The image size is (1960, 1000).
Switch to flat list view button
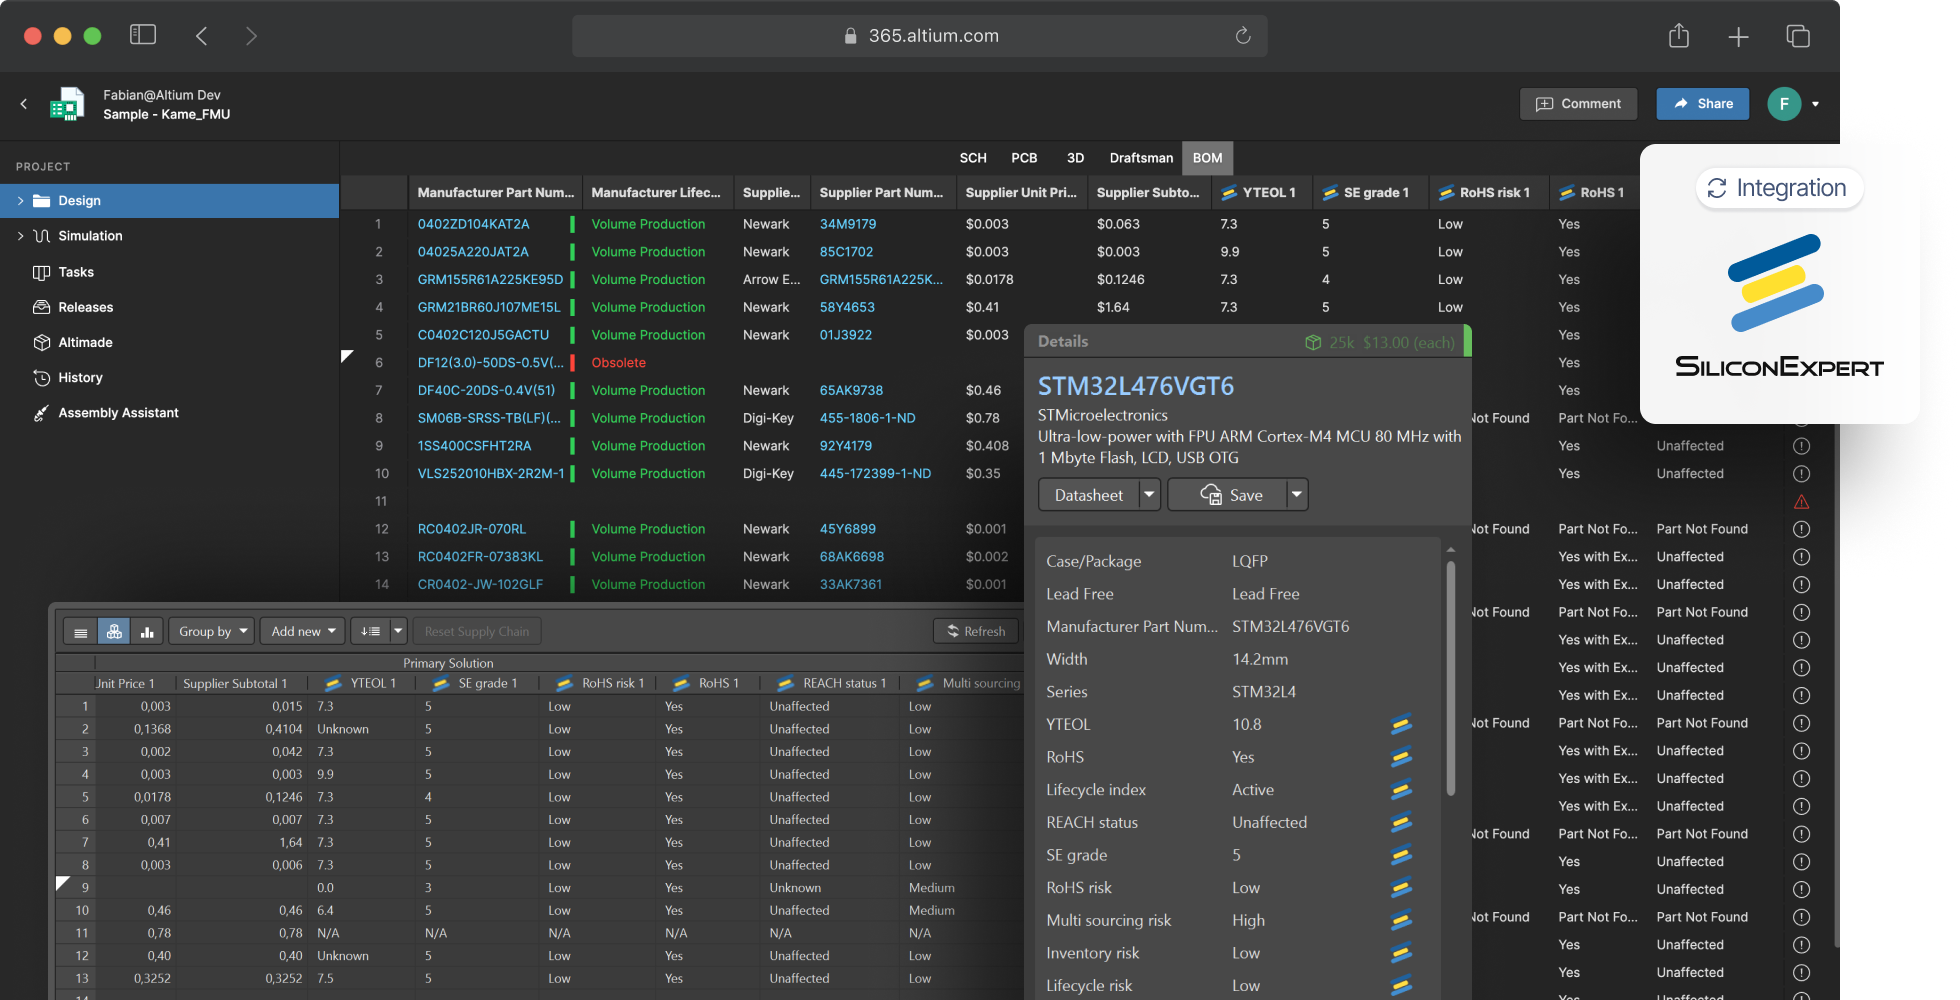[81, 632]
